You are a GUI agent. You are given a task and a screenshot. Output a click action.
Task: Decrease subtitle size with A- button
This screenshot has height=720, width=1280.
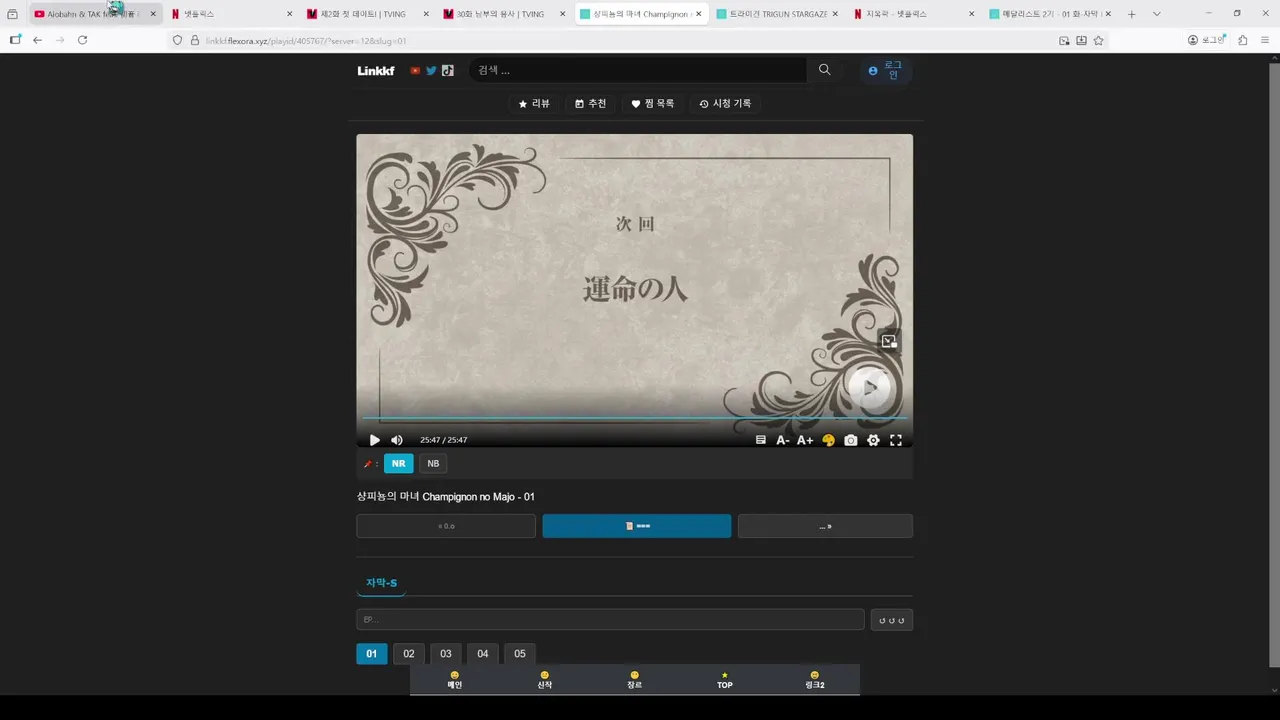coord(783,440)
